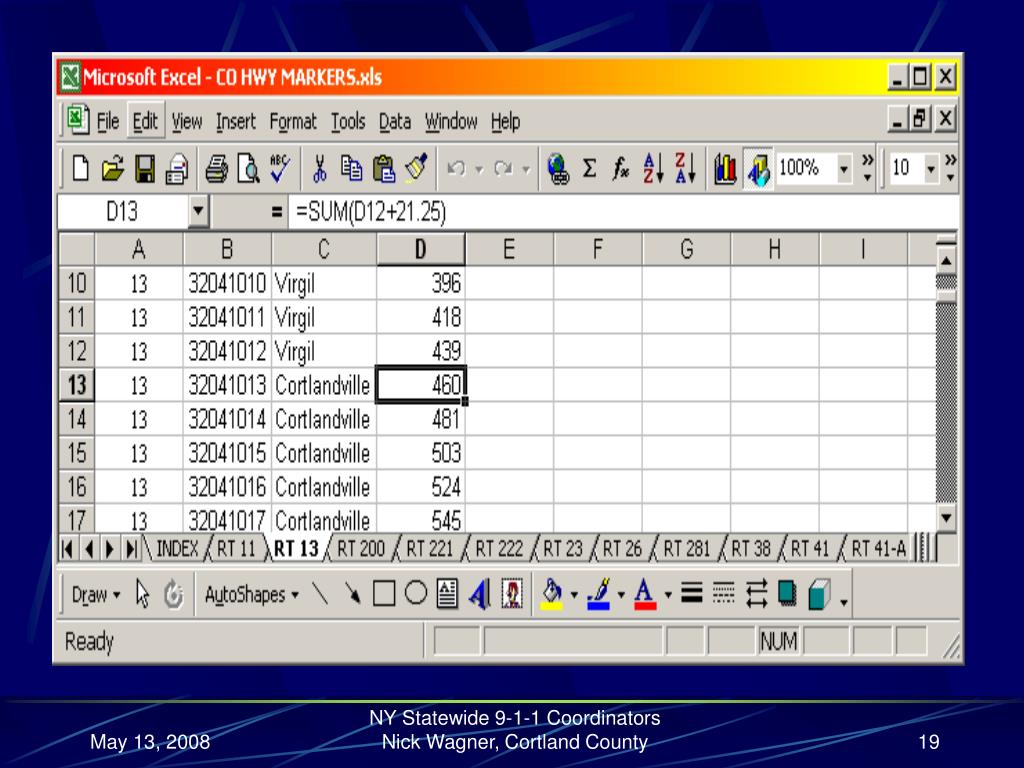Apply the red Font Color
This screenshot has width=1024, height=768.
(645, 594)
